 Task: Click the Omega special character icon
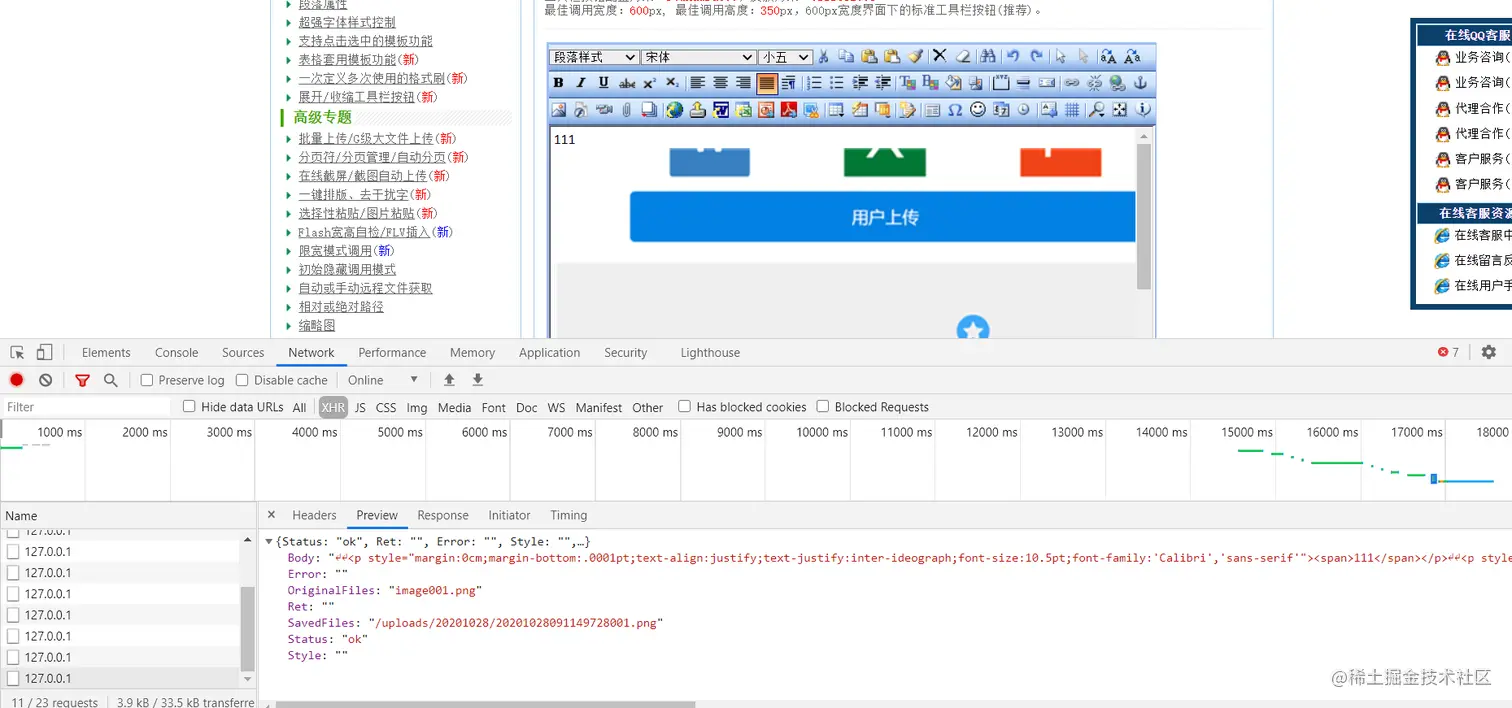tap(955, 110)
